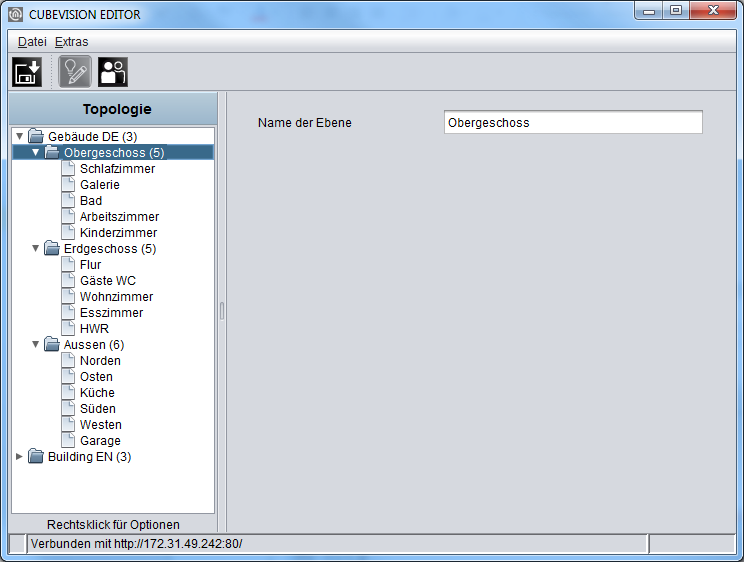This screenshot has width=744, height=562.
Task: Click the Arbeitszimmer page icon
Action: 68,216
